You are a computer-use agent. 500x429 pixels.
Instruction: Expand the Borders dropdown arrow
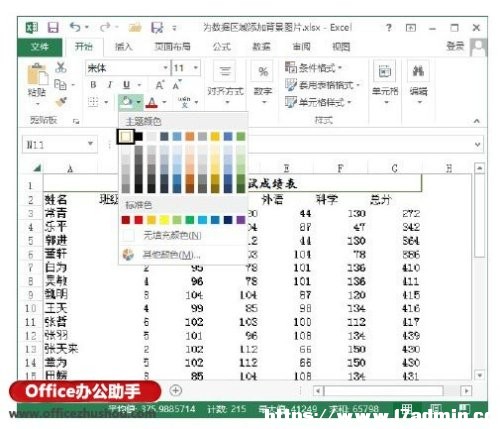106,102
